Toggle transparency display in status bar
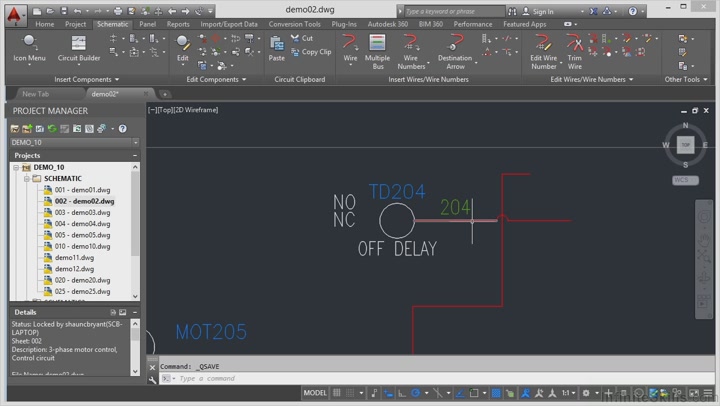 496,393
